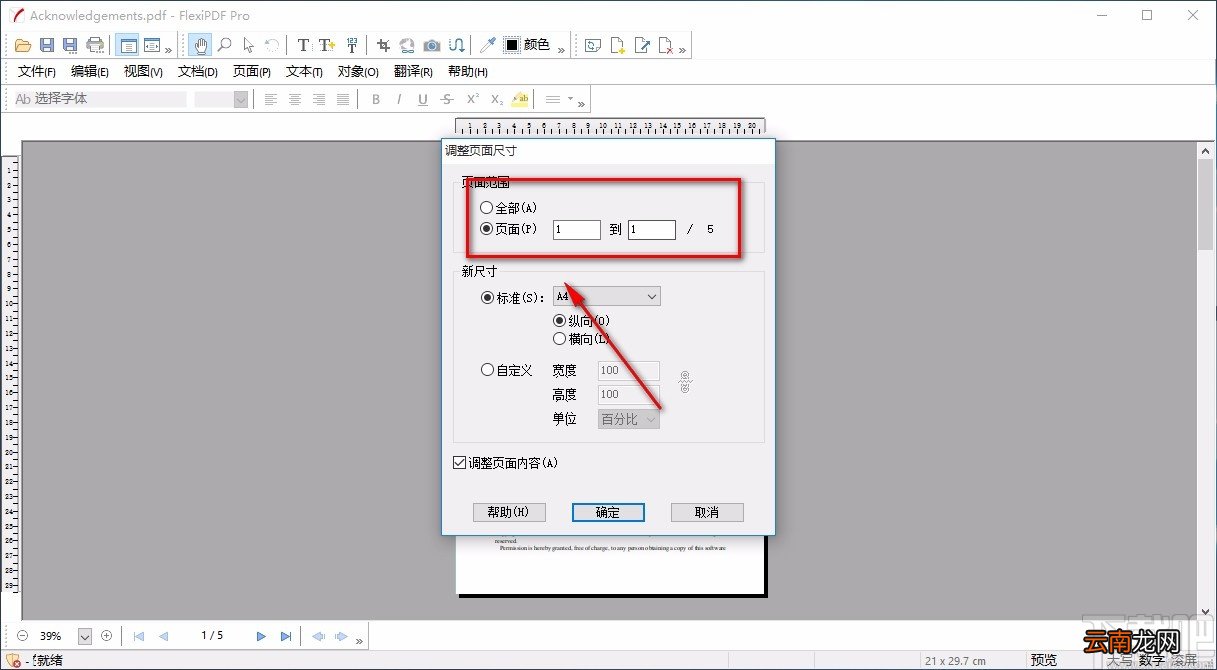Click the layout view toggle icon
Viewport: 1217px width, 670px height.
pos(127,45)
